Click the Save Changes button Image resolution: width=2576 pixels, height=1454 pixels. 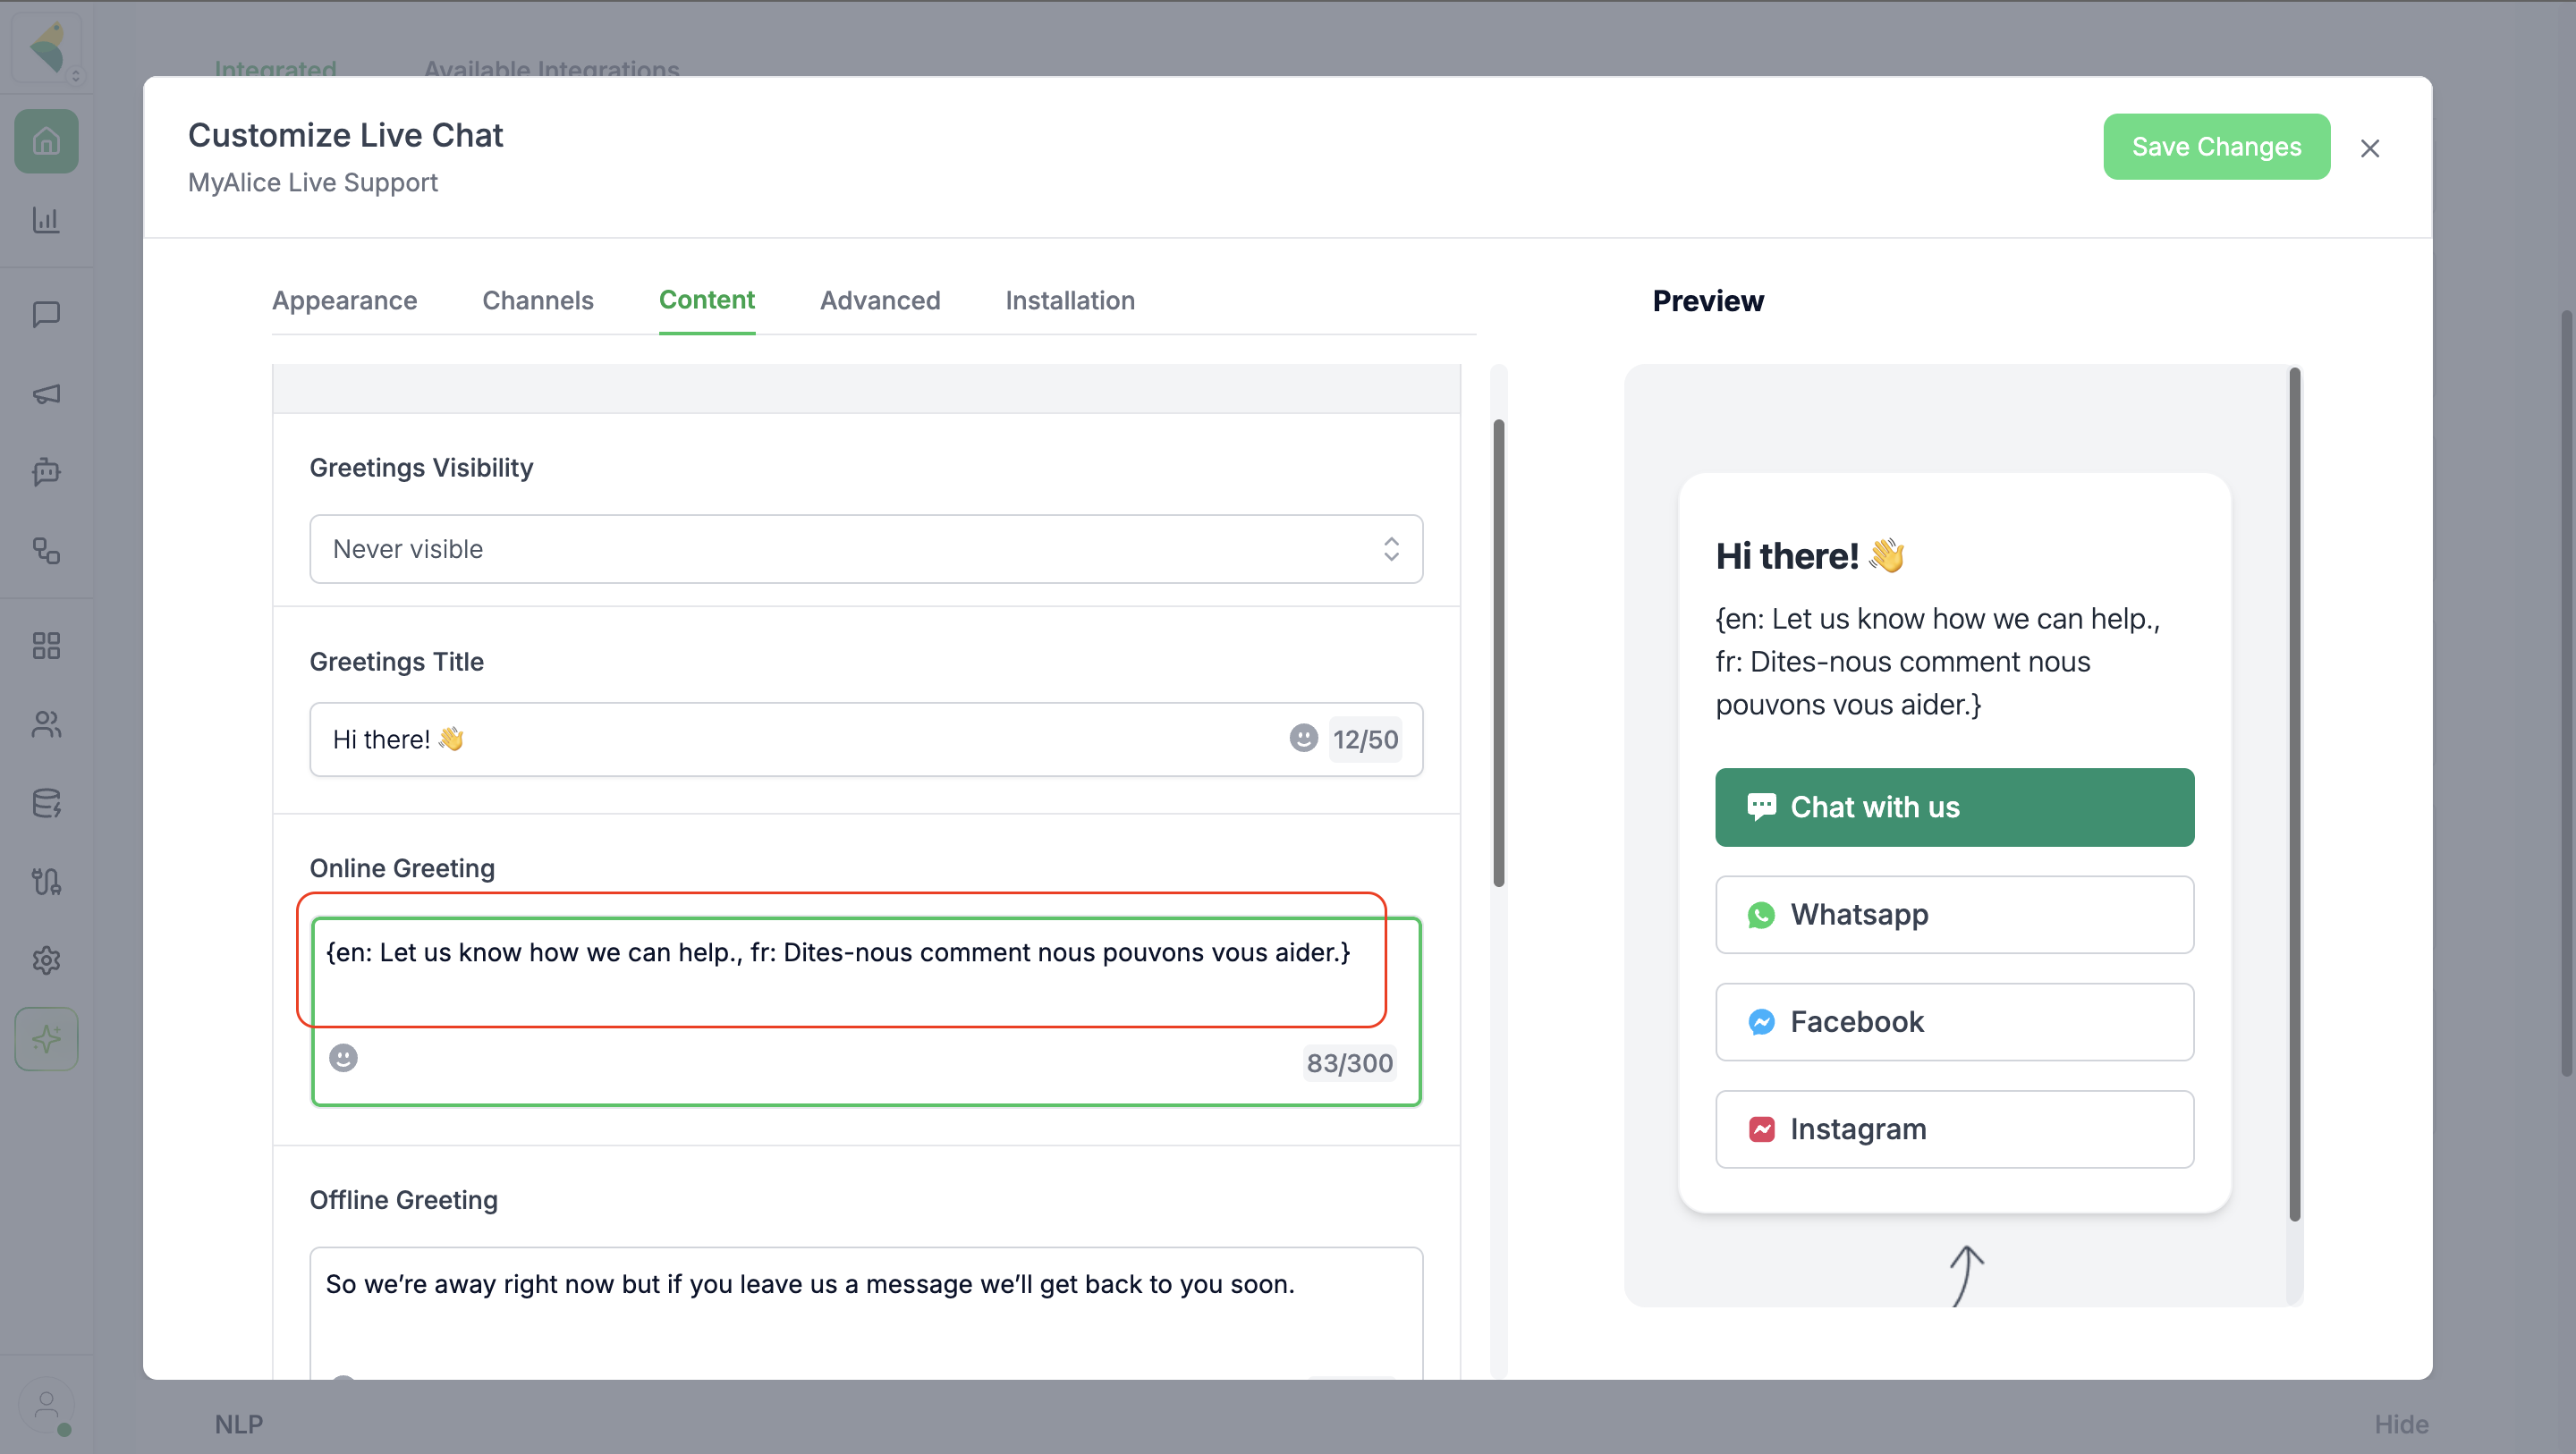(2216, 147)
